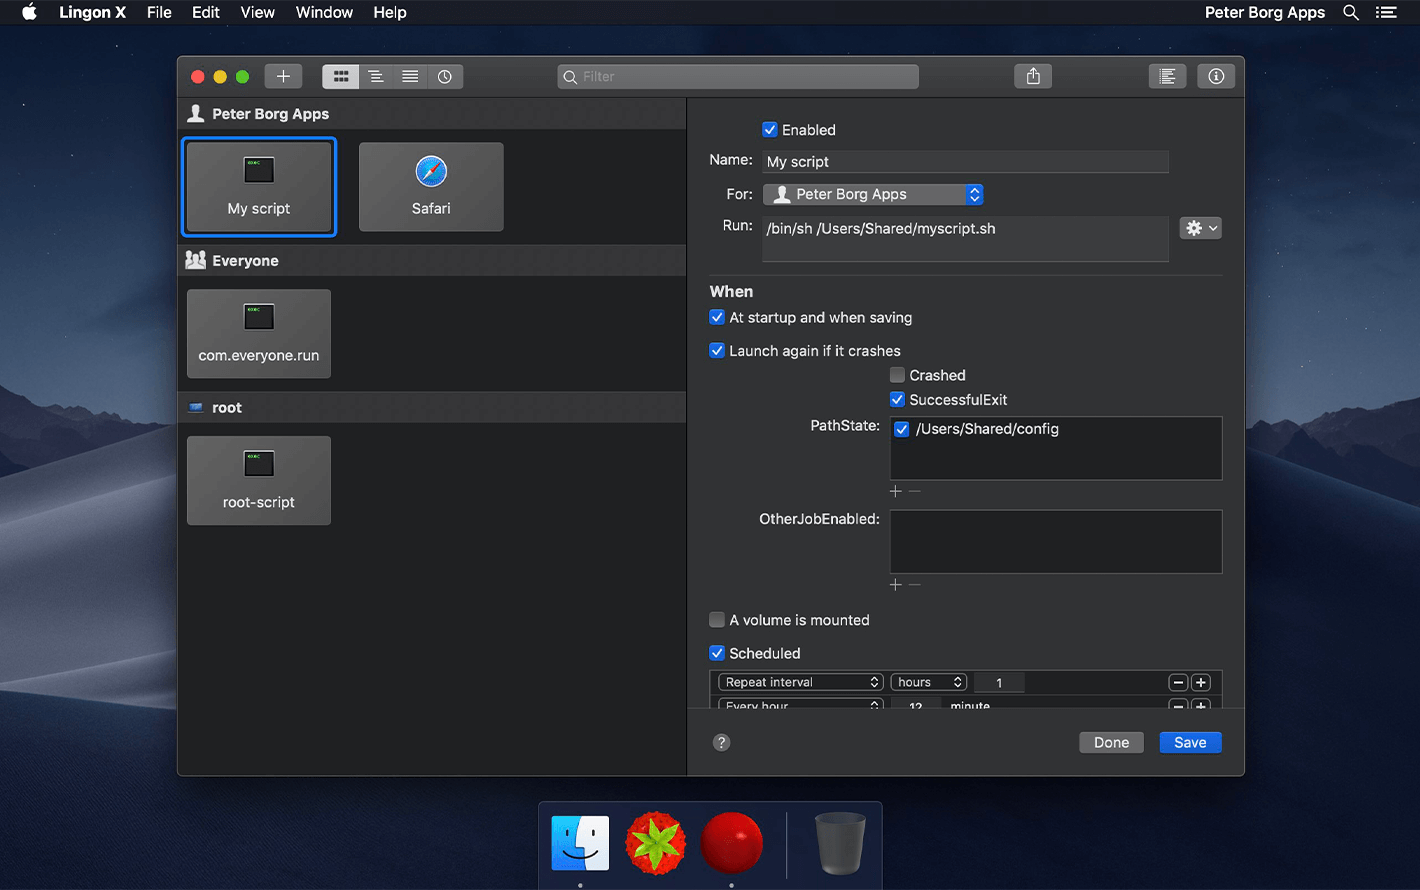
Task: Open the Apple menu
Action: pyautogui.click(x=29, y=12)
